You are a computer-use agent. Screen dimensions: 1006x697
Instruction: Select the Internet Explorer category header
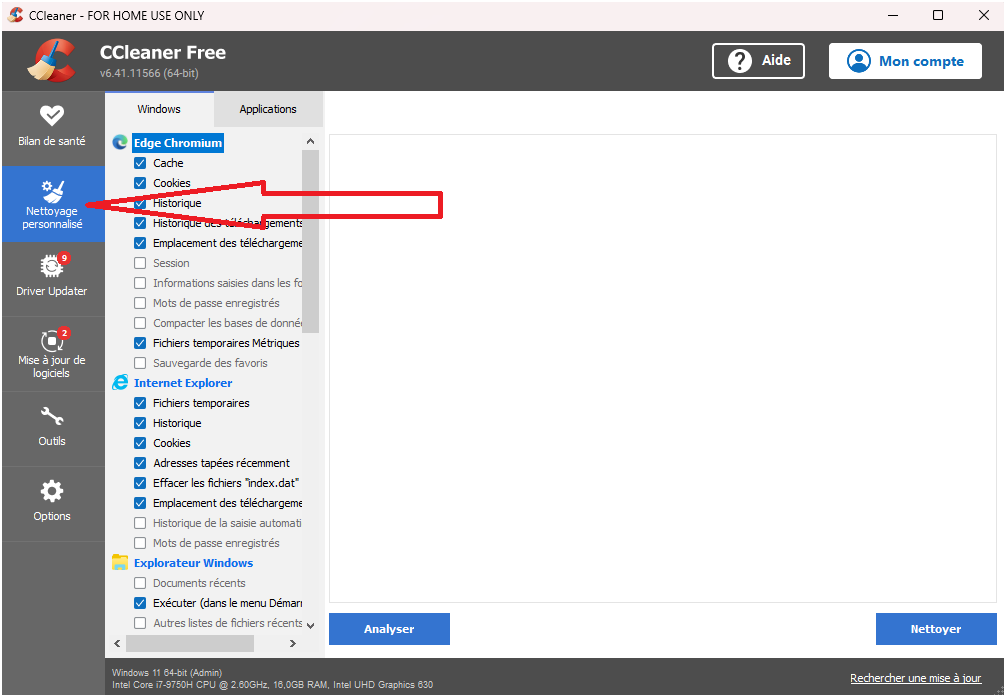[x=183, y=383]
